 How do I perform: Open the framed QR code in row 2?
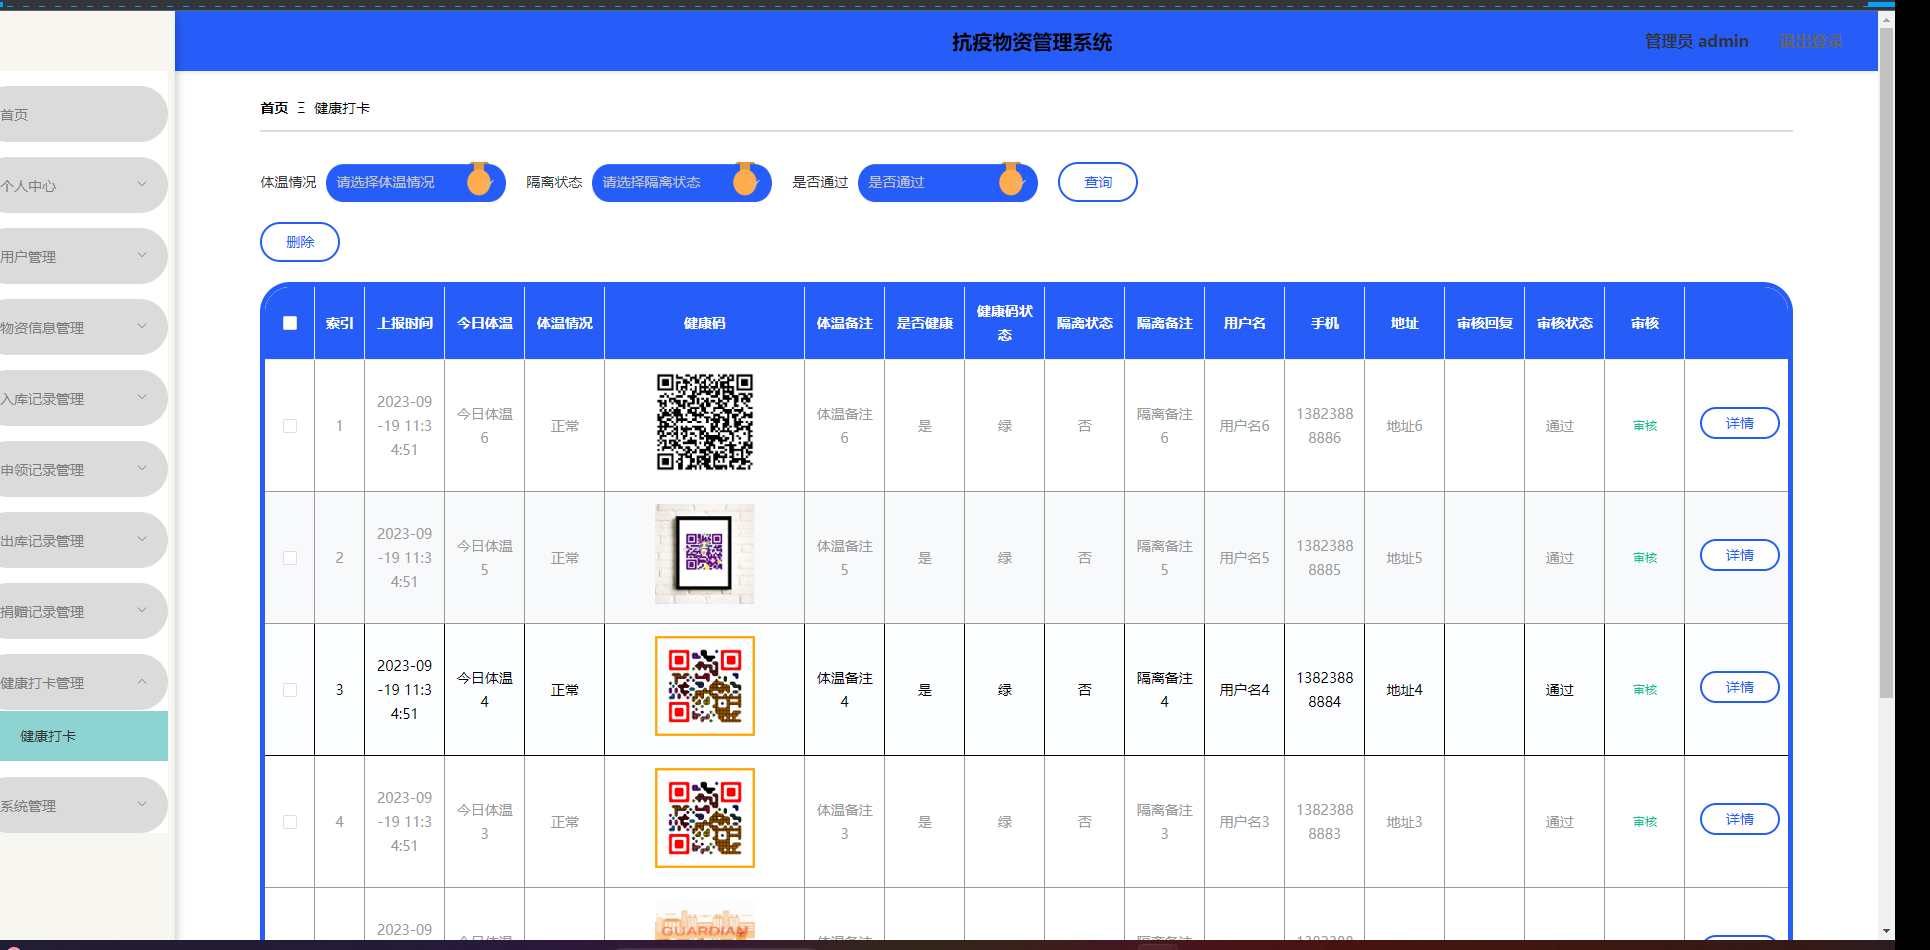[x=704, y=554]
